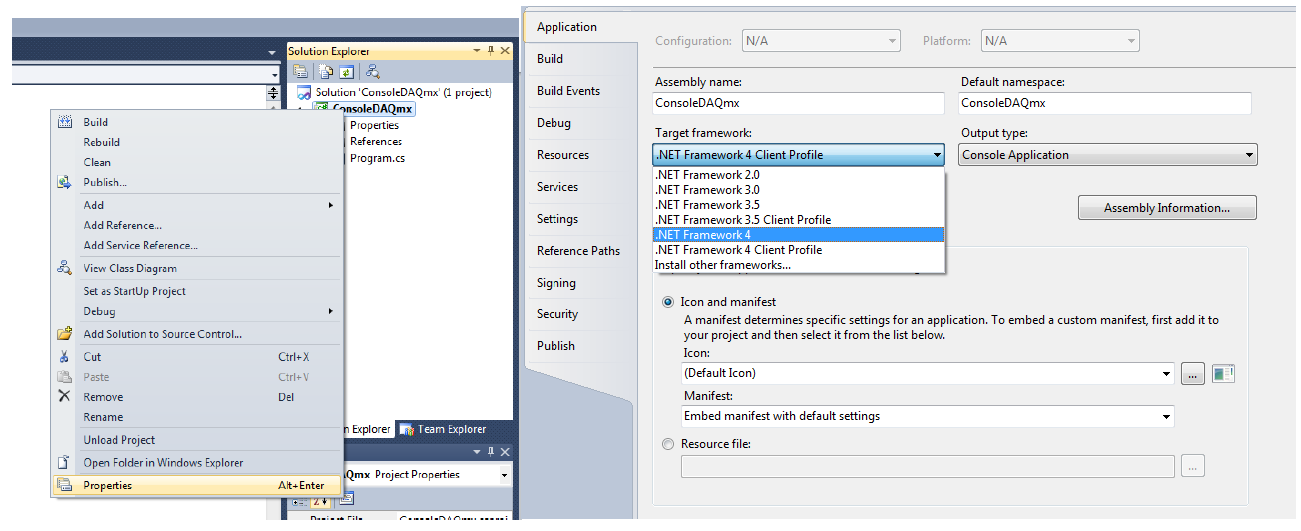
Task: Click View Class Diagram in the context menu
Action: click(x=197, y=268)
